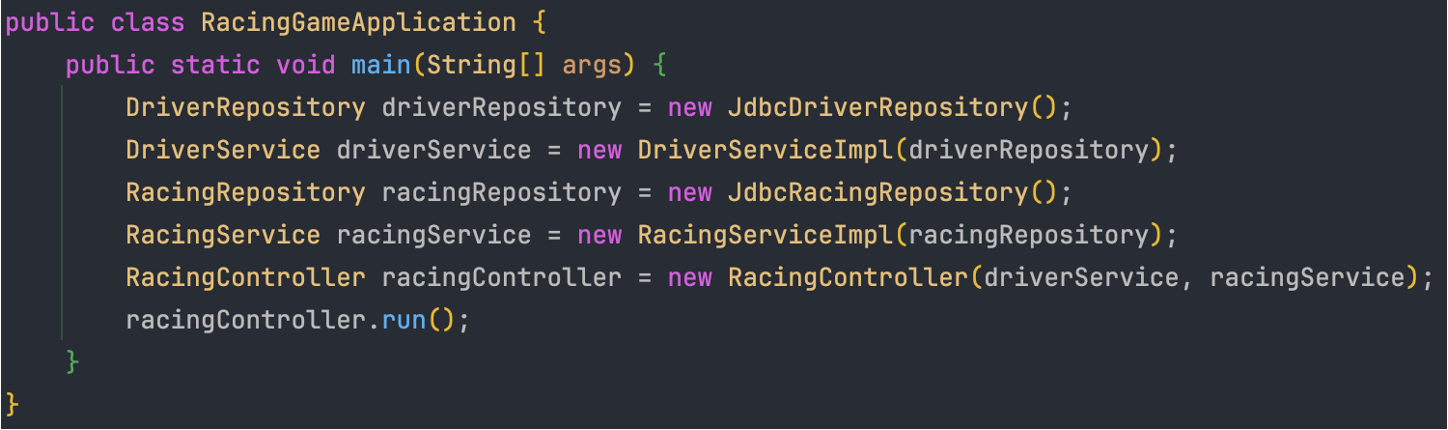Click the 'run' method call
1448x430 pixels.
point(404,321)
